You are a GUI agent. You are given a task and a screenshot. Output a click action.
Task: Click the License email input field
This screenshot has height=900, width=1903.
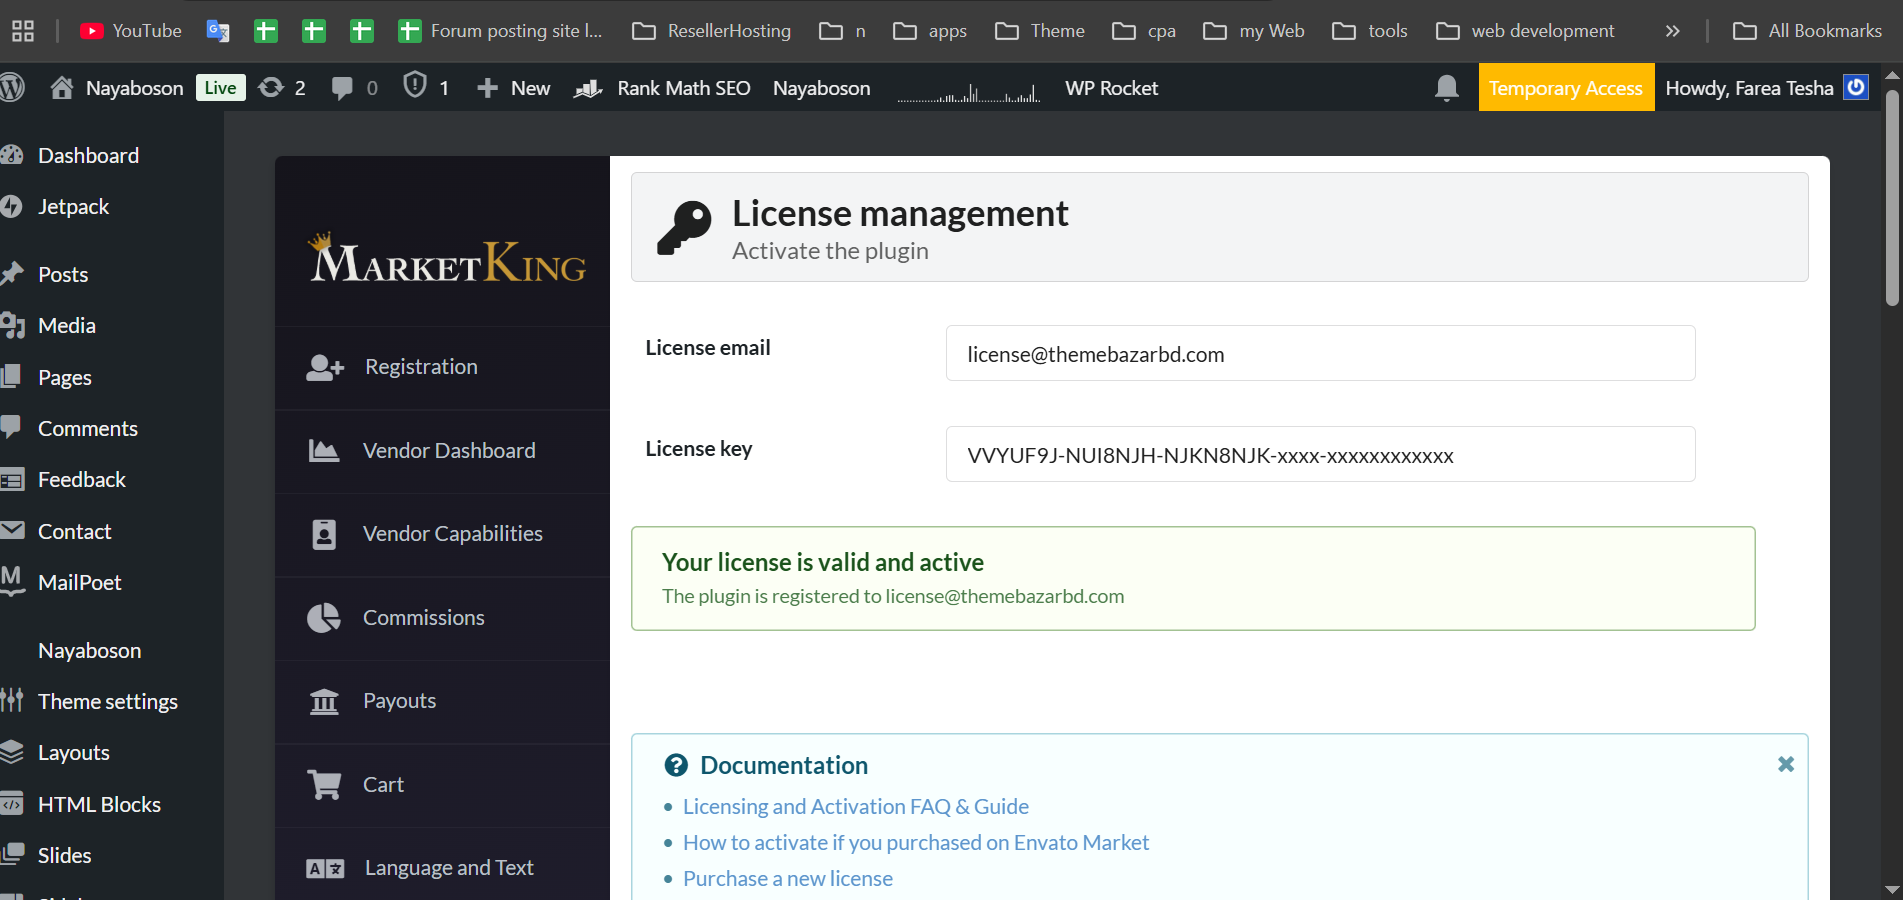click(x=1320, y=353)
